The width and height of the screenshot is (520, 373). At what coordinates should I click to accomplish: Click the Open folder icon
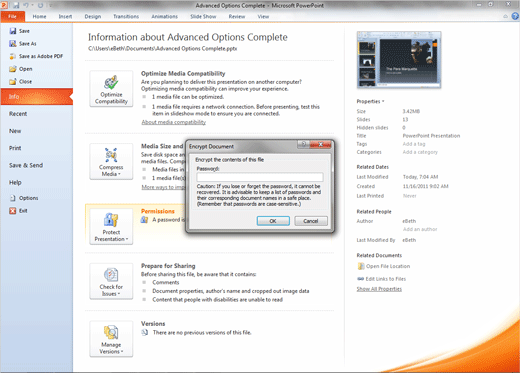pos(13,69)
